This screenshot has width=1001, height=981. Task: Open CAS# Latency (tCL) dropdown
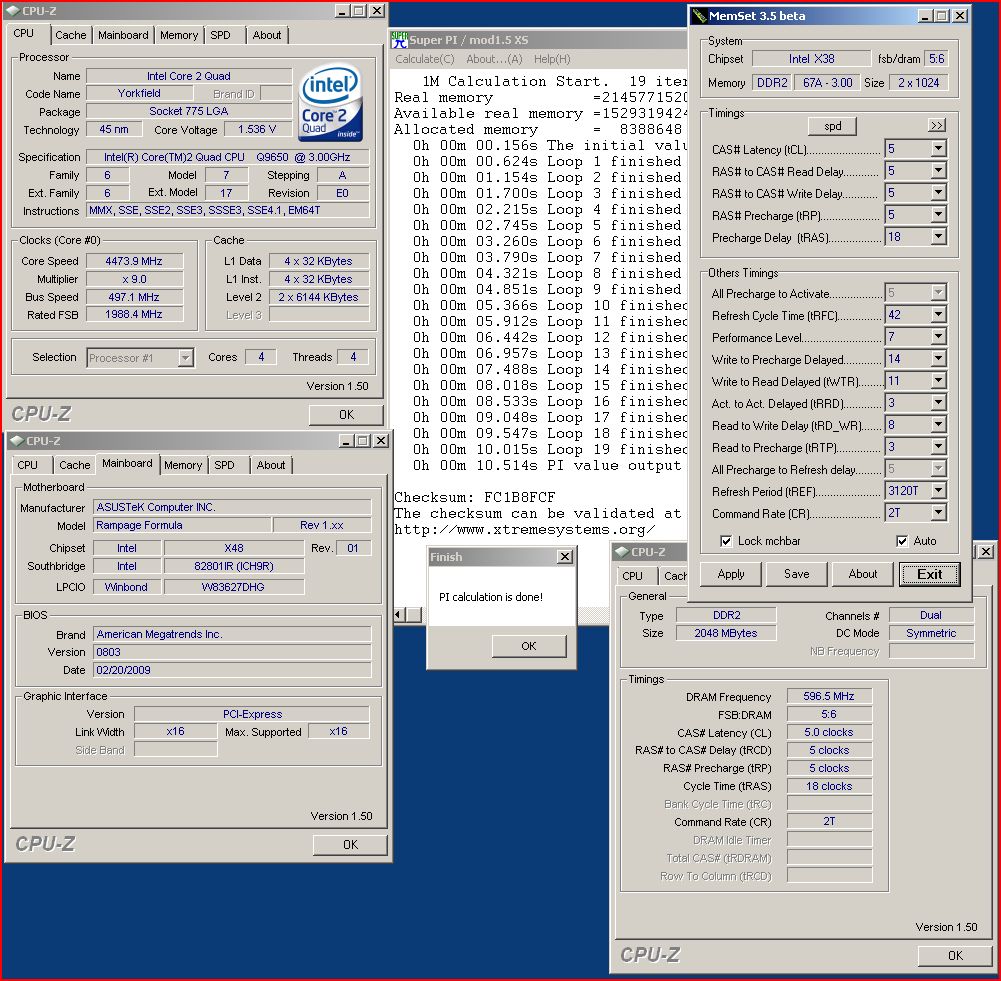click(938, 149)
